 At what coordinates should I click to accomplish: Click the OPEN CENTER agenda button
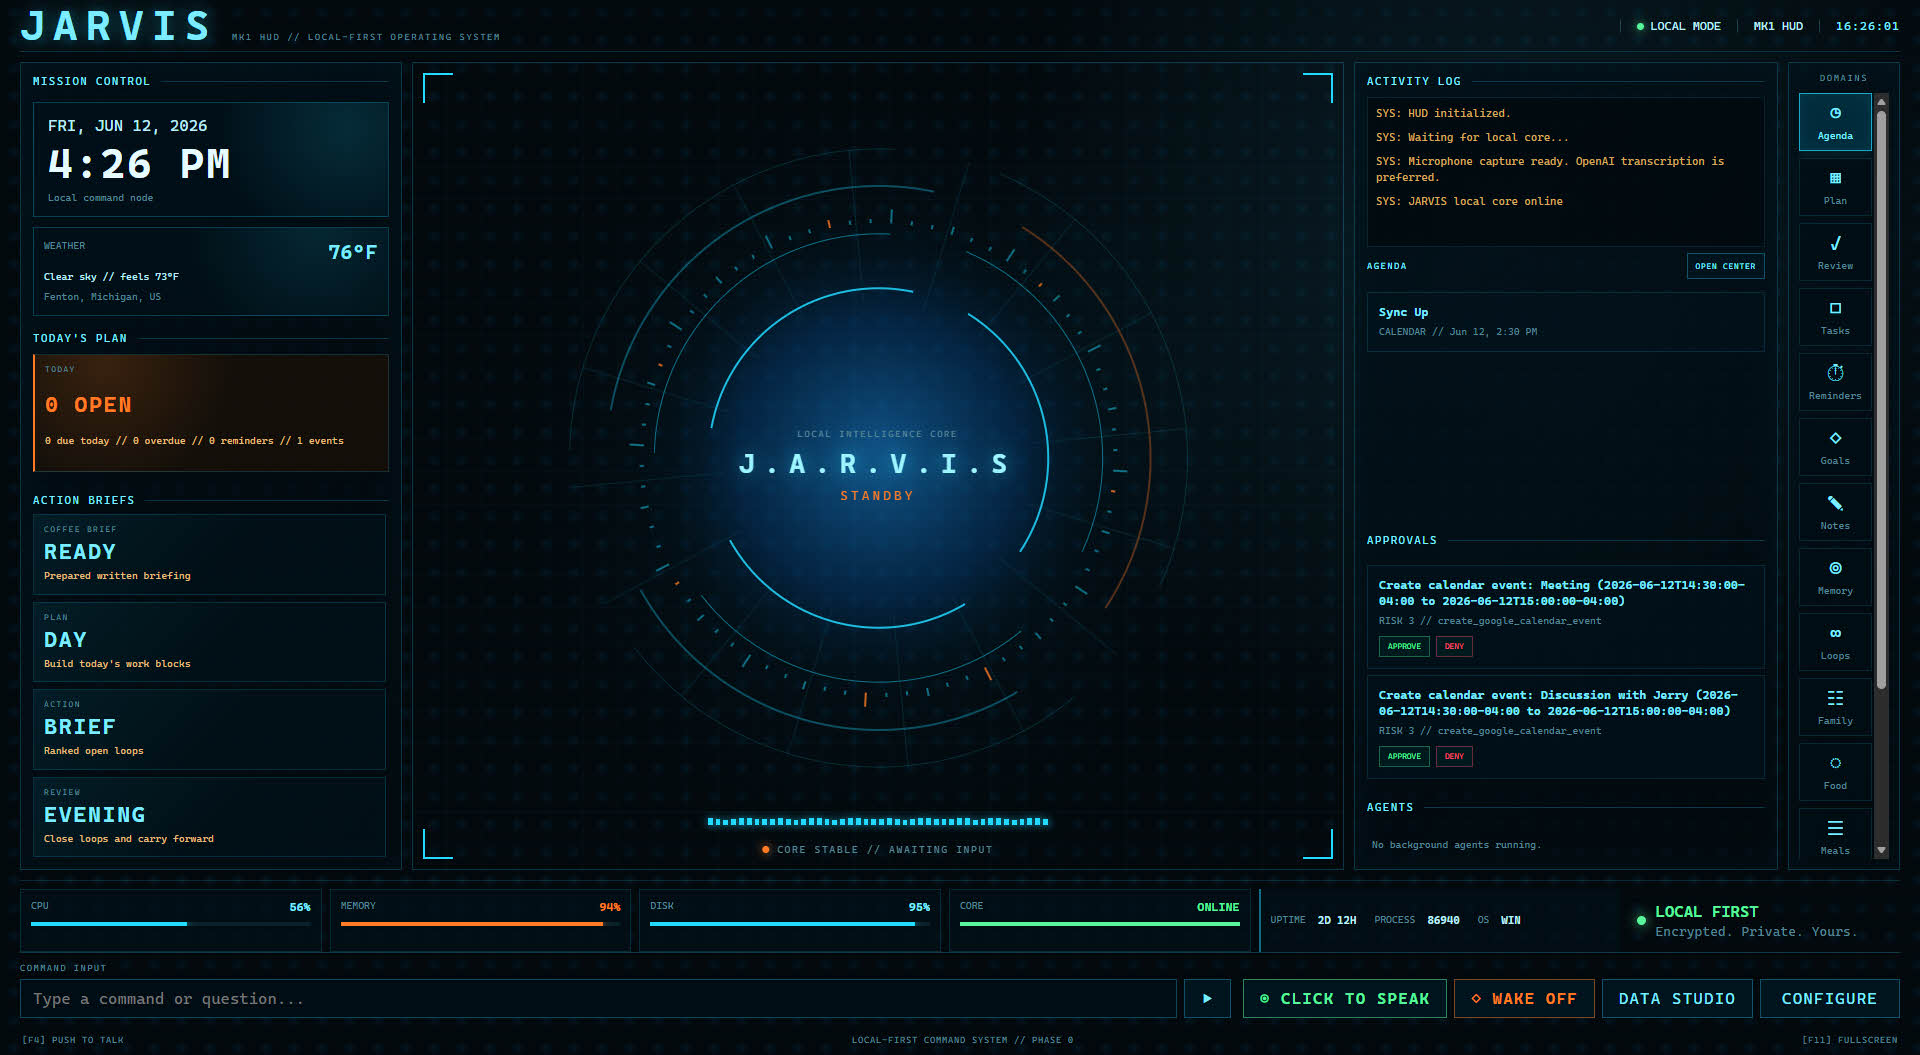pyautogui.click(x=1725, y=266)
